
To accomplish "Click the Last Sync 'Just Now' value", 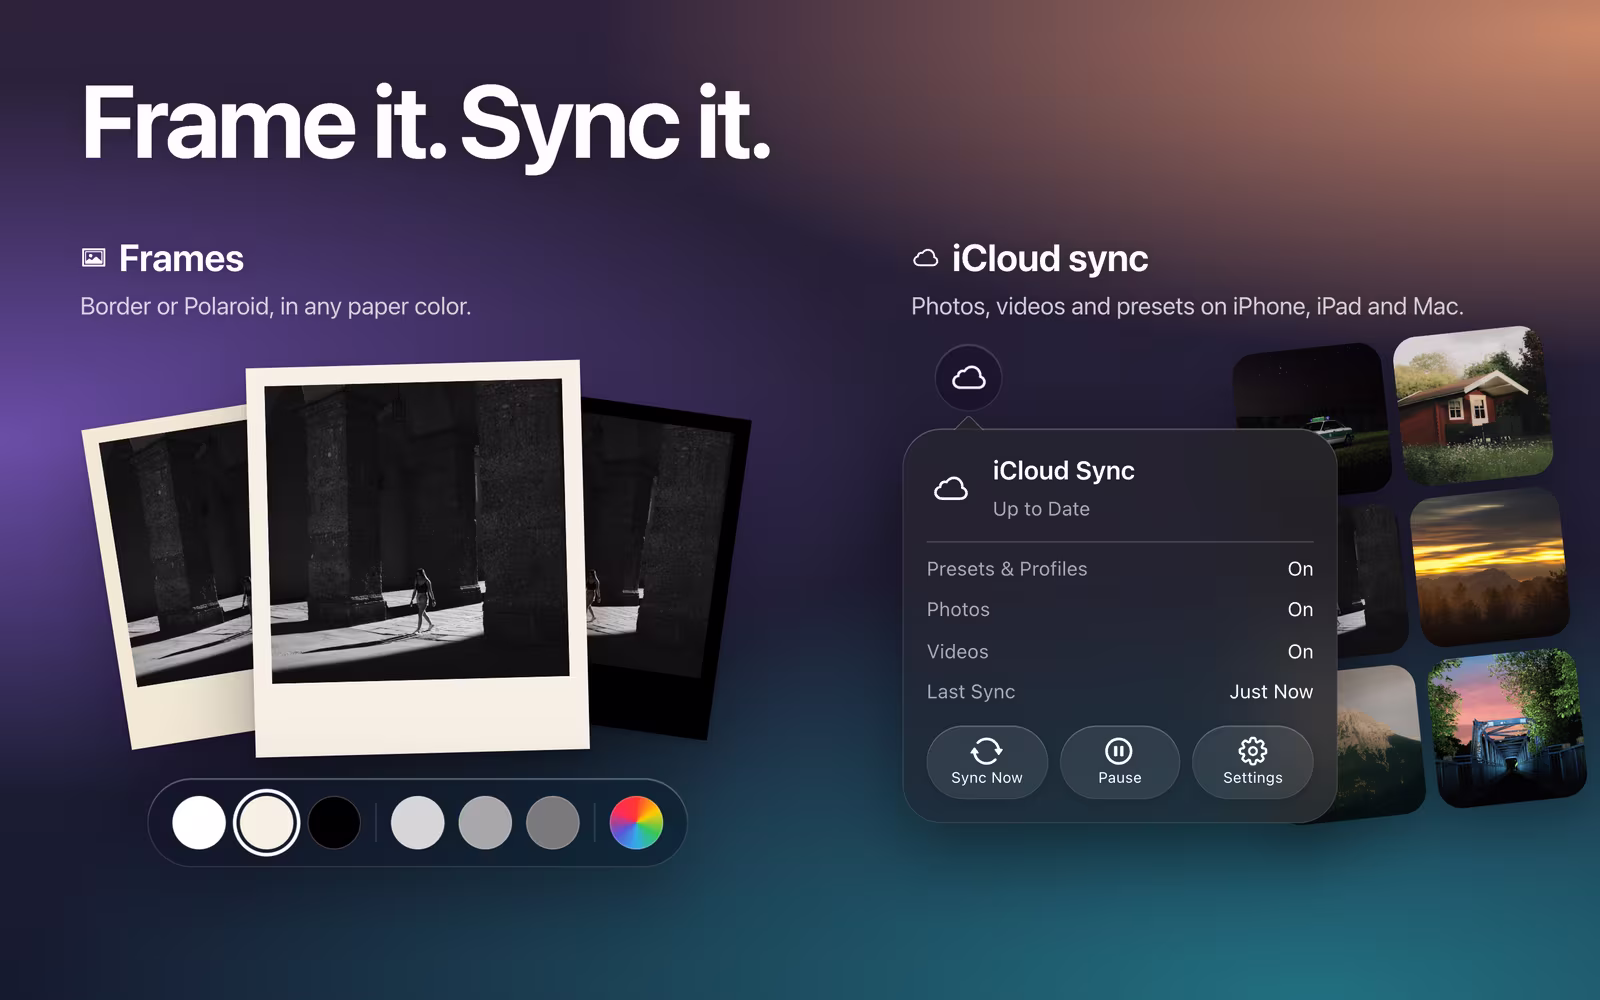I will tap(1271, 692).
